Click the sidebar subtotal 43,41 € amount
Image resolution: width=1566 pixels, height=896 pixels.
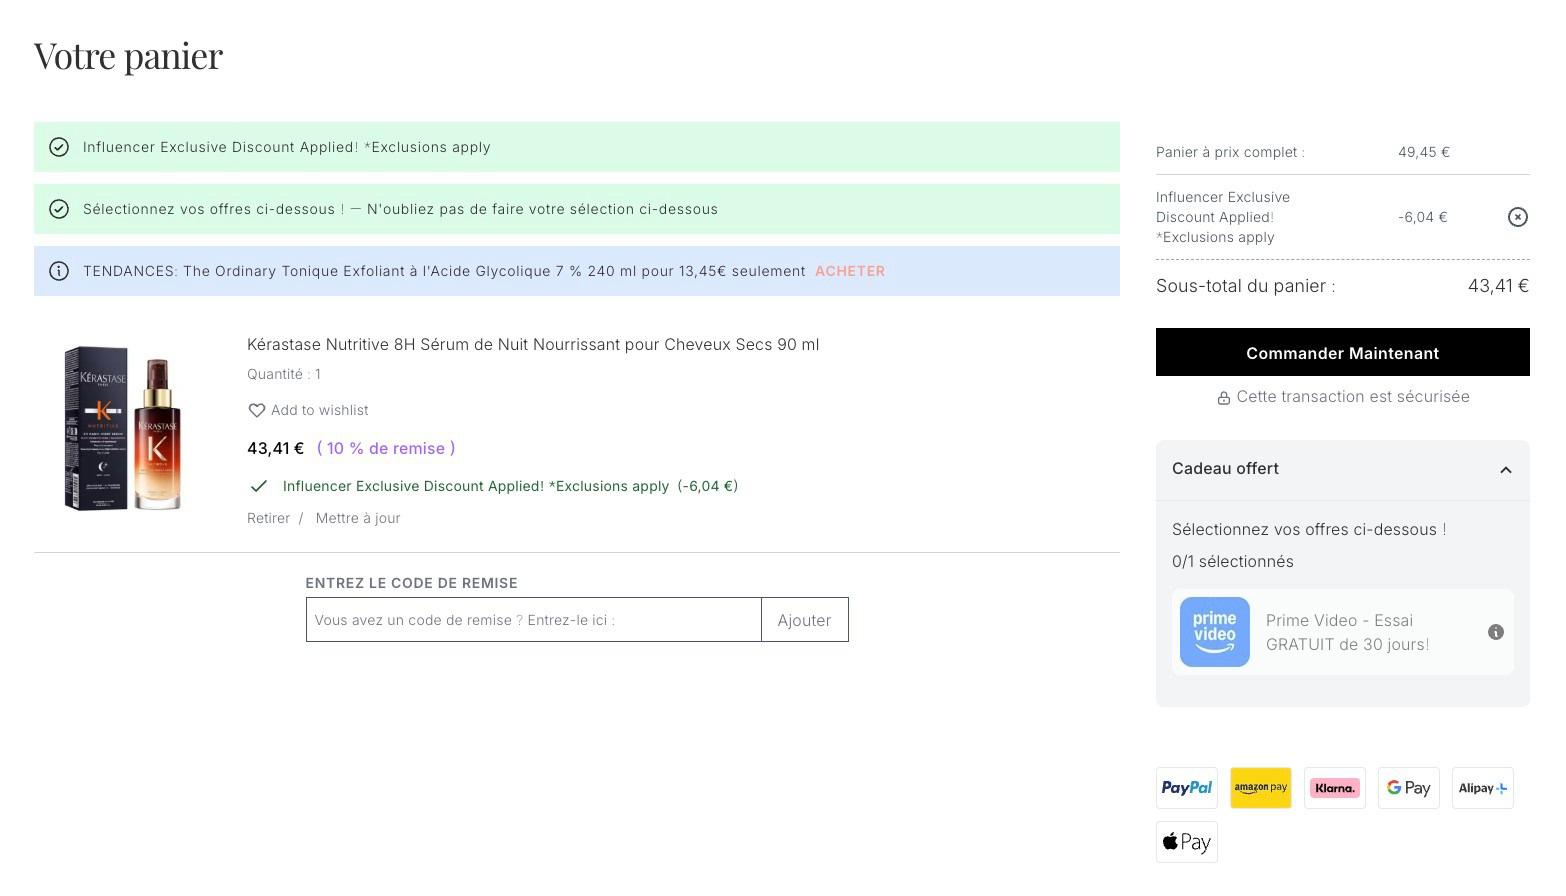pos(1498,286)
